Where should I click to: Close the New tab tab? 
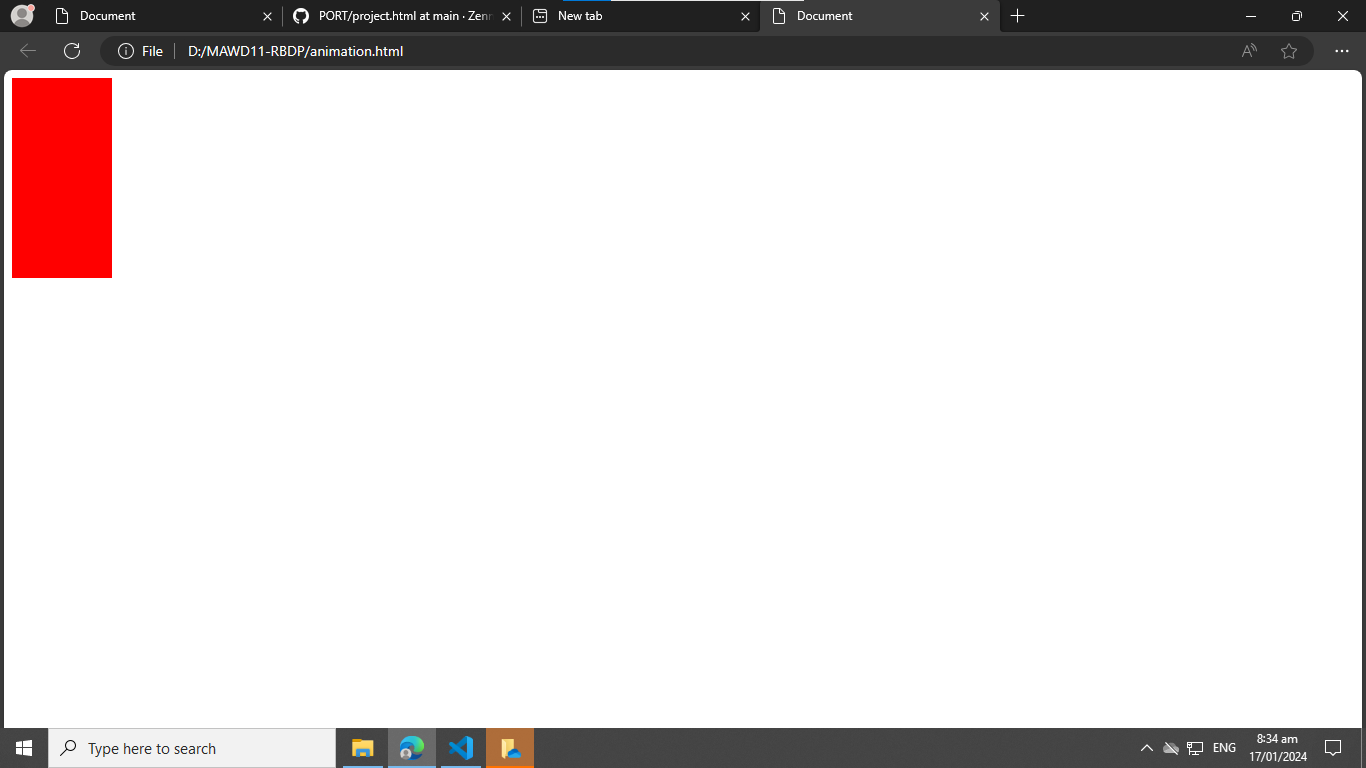tap(745, 16)
